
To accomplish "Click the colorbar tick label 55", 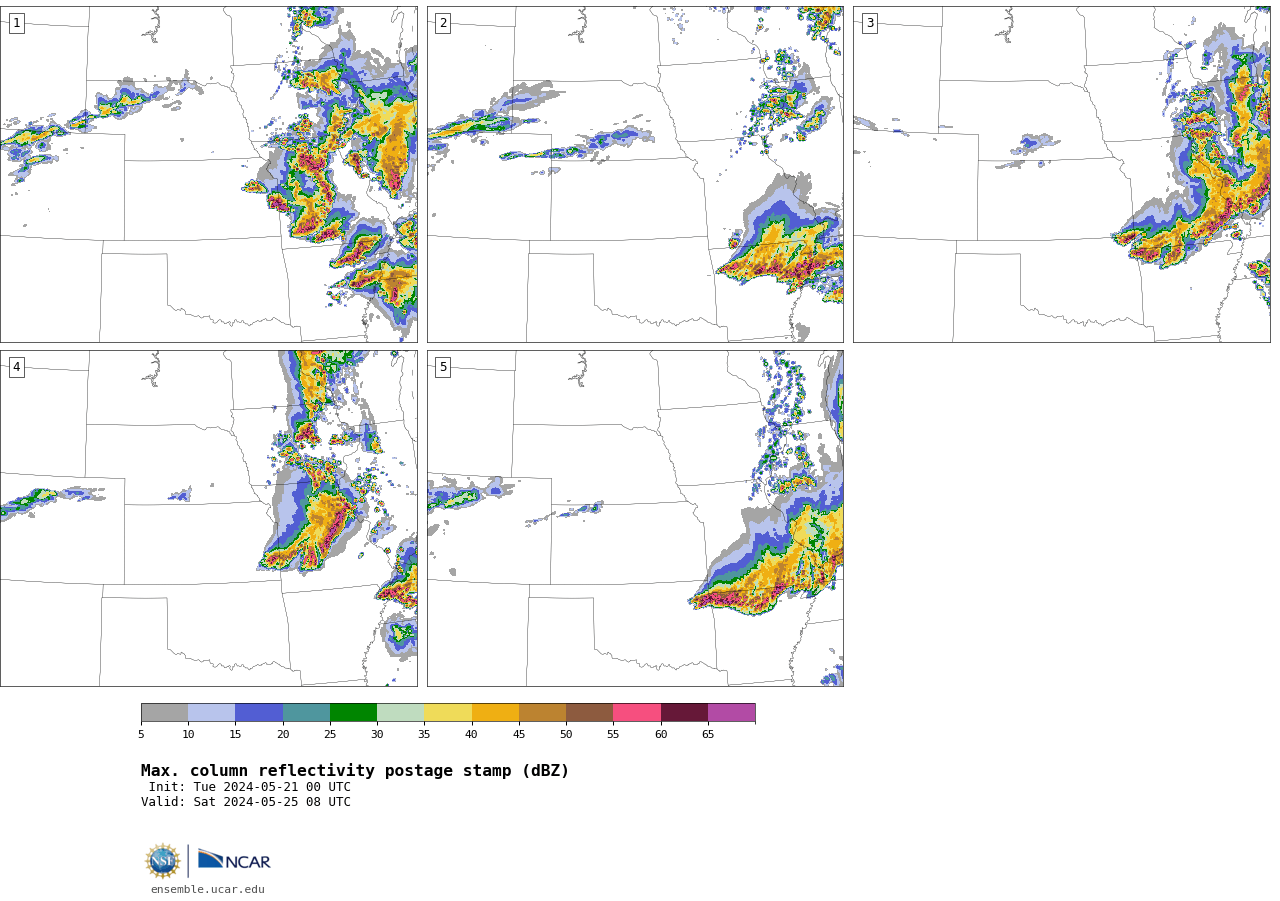I will [x=613, y=735].
